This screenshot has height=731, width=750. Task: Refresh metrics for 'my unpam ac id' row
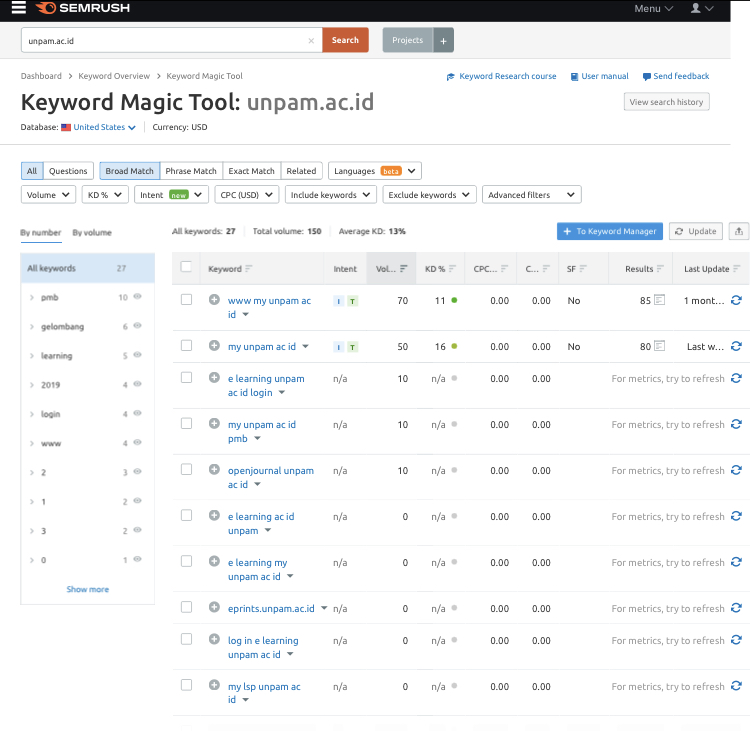pos(736,346)
